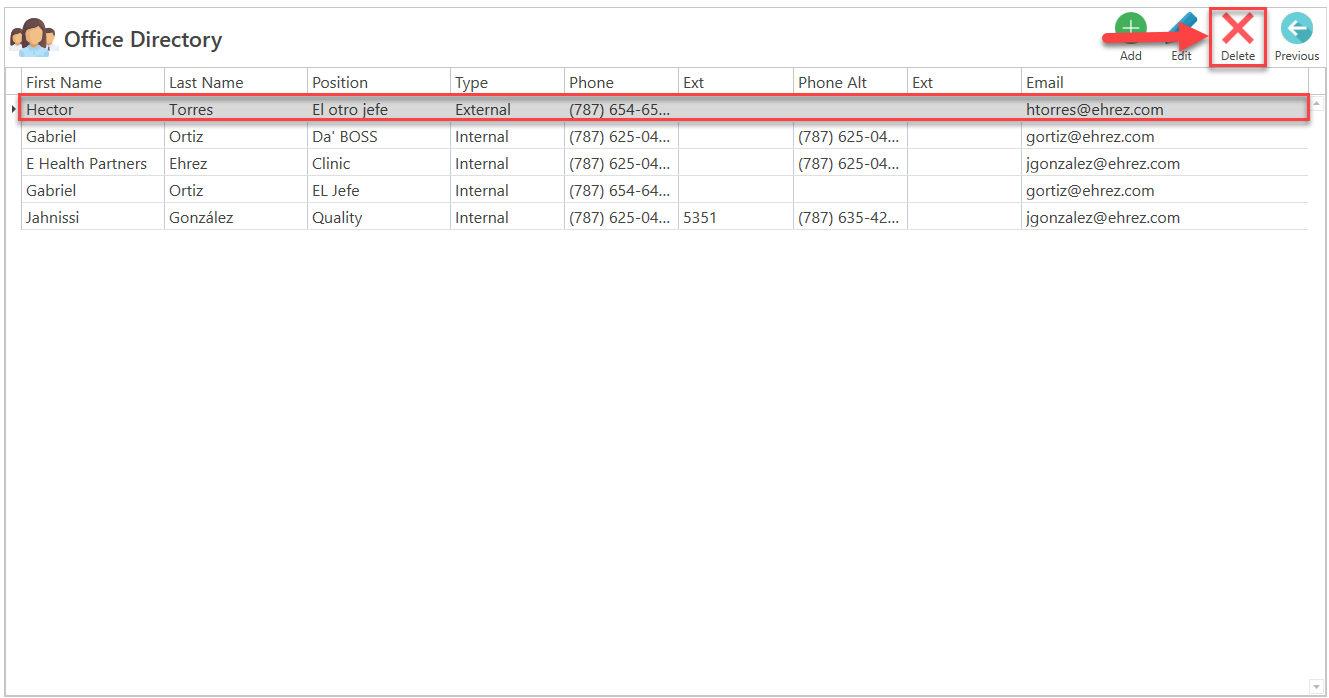
Task: Sort by Phone Alt column header
Action: (851, 82)
